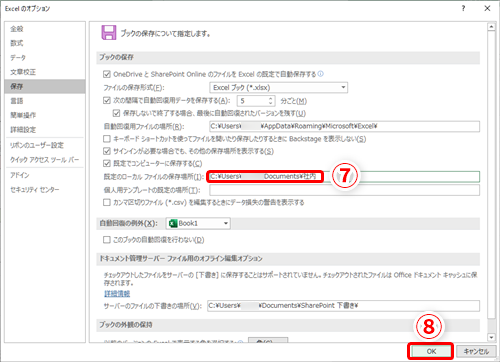Click the キャンセル button
This screenshot has height=362, width=500.
coord(476,351)
